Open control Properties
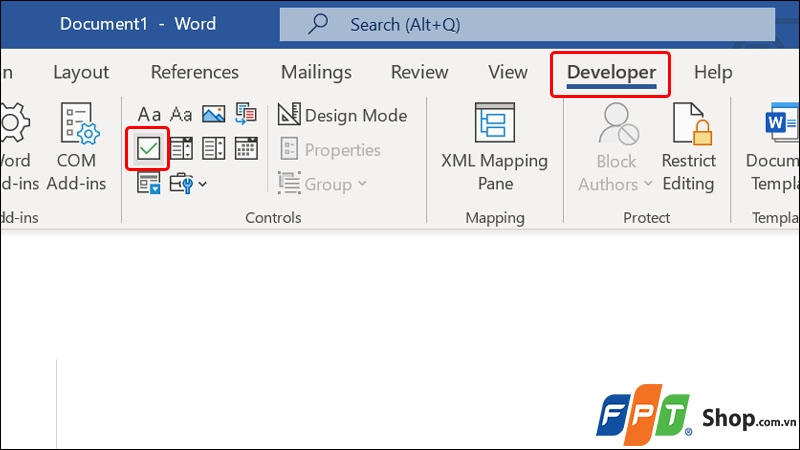 click(x=330, y=150)
